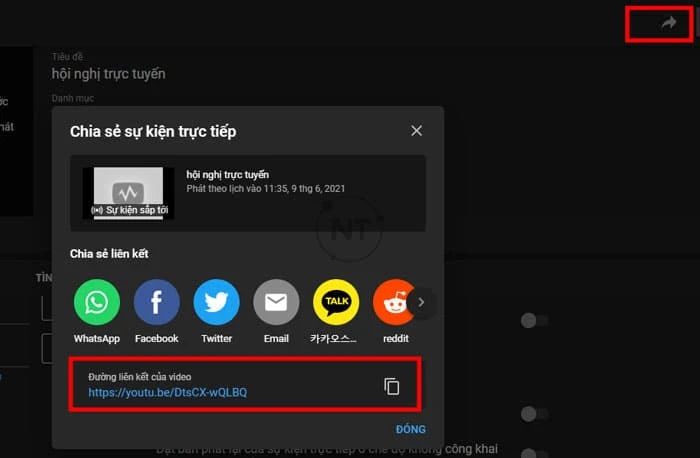Share the link via Twitter icon

click(x=217, y=302)
